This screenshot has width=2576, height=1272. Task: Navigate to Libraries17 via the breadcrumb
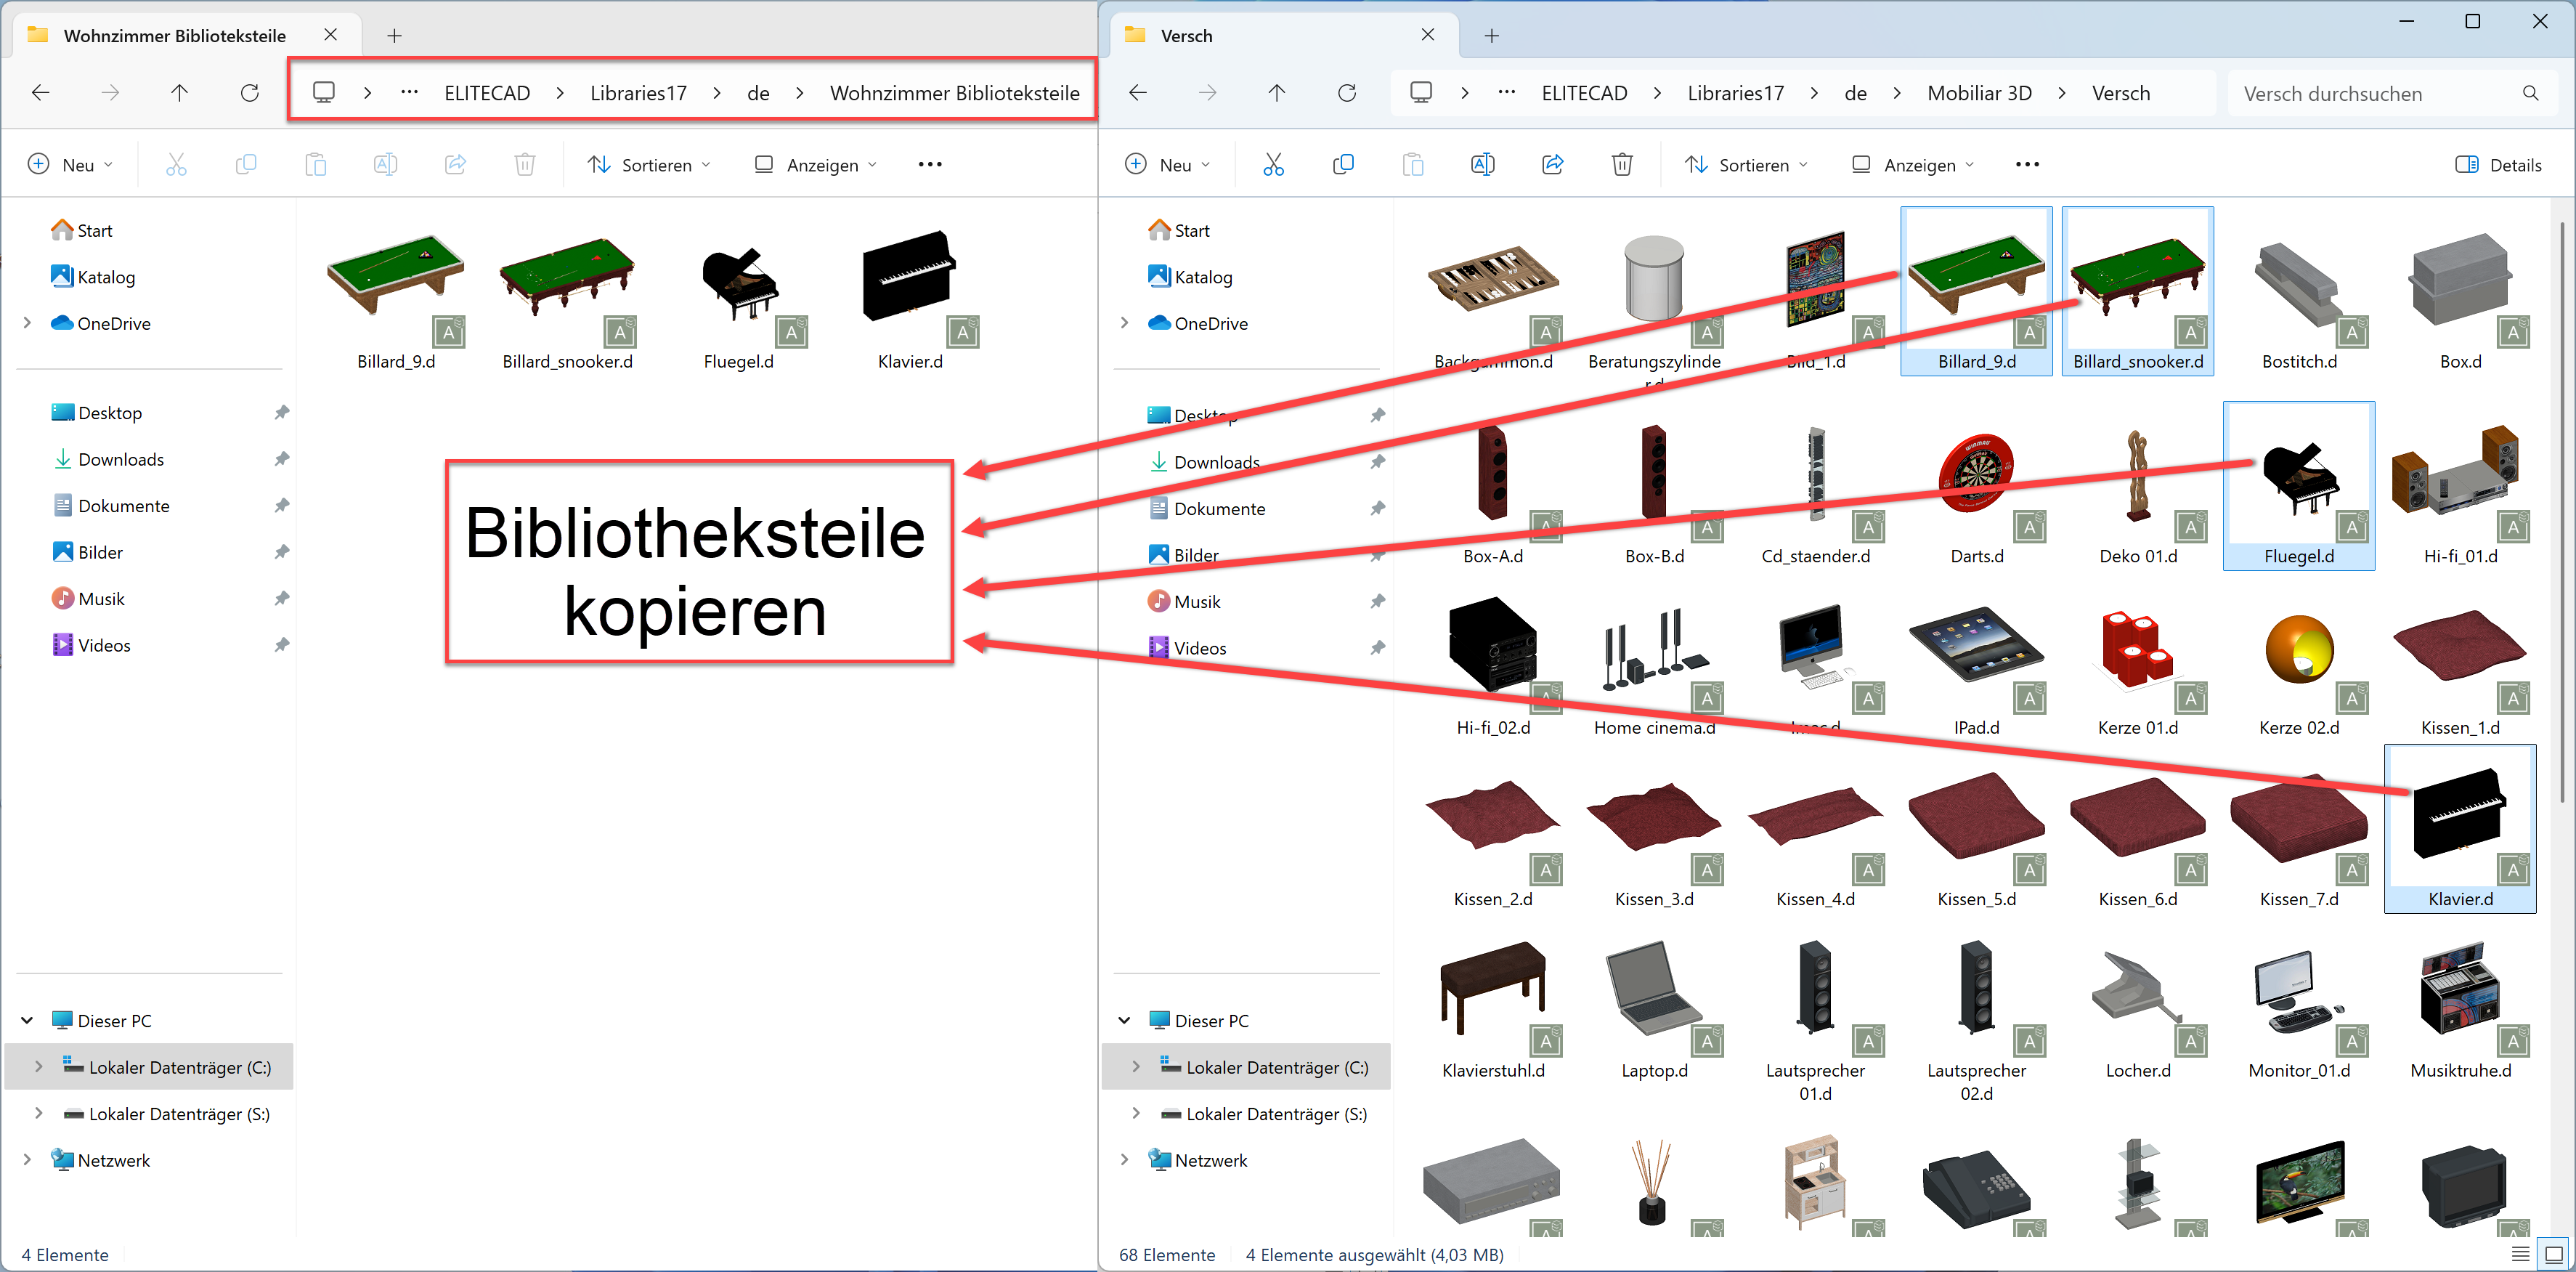tap(638, 92)
